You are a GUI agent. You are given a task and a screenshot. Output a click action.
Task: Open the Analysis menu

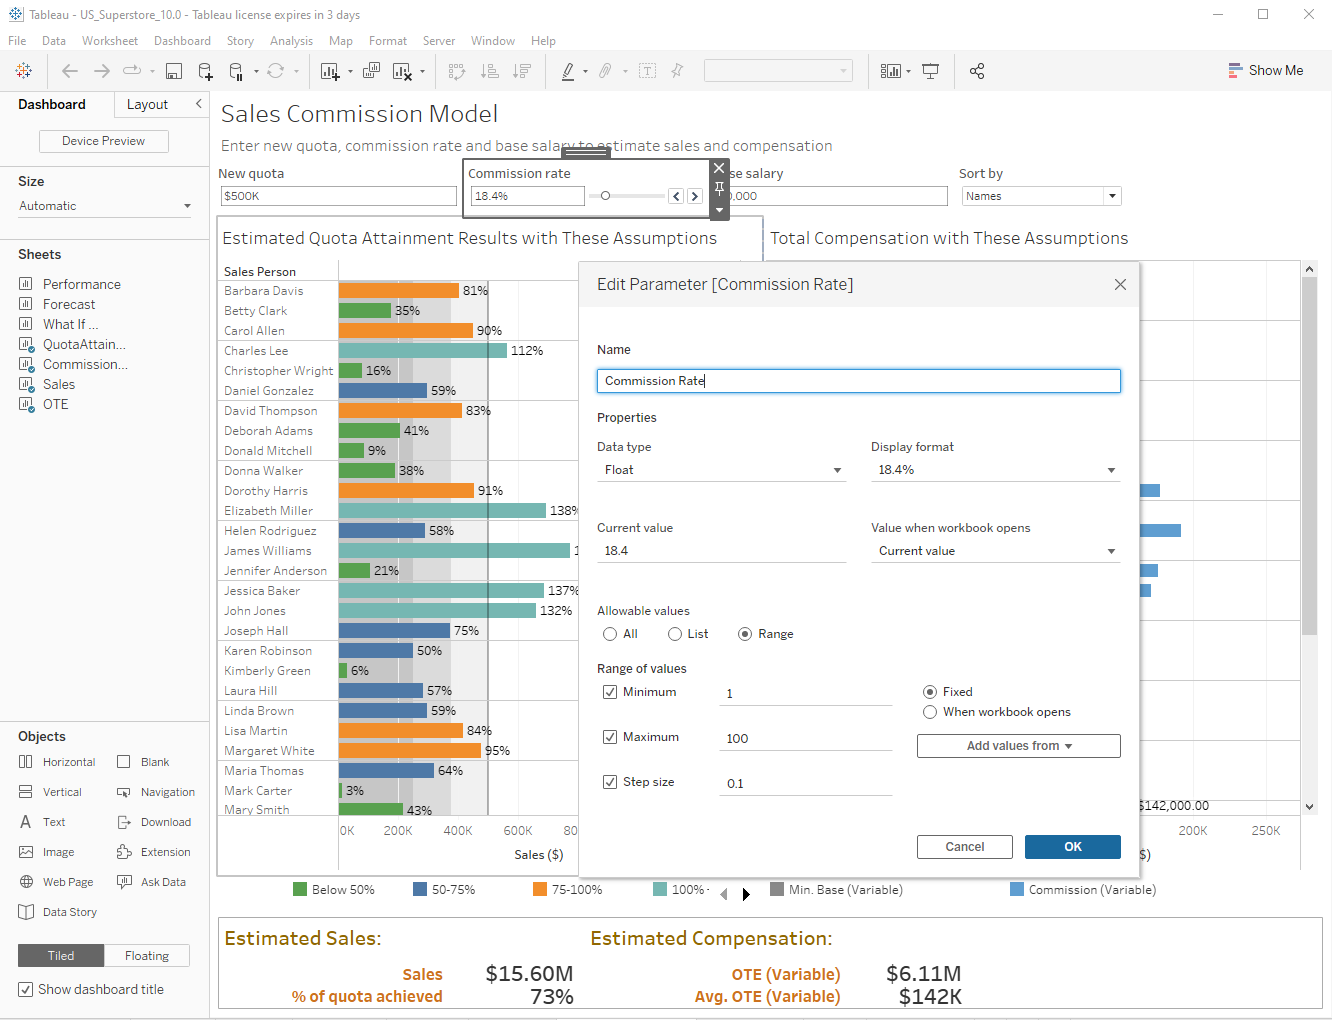[291, 41]
